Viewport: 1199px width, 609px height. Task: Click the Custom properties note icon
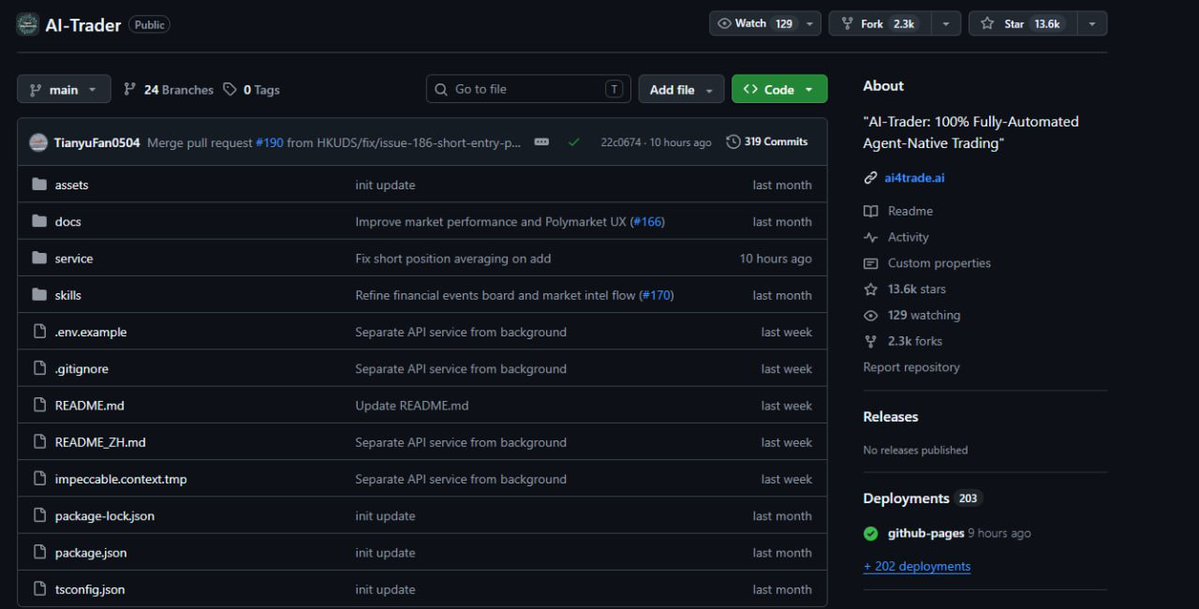(x=870, y=263)
